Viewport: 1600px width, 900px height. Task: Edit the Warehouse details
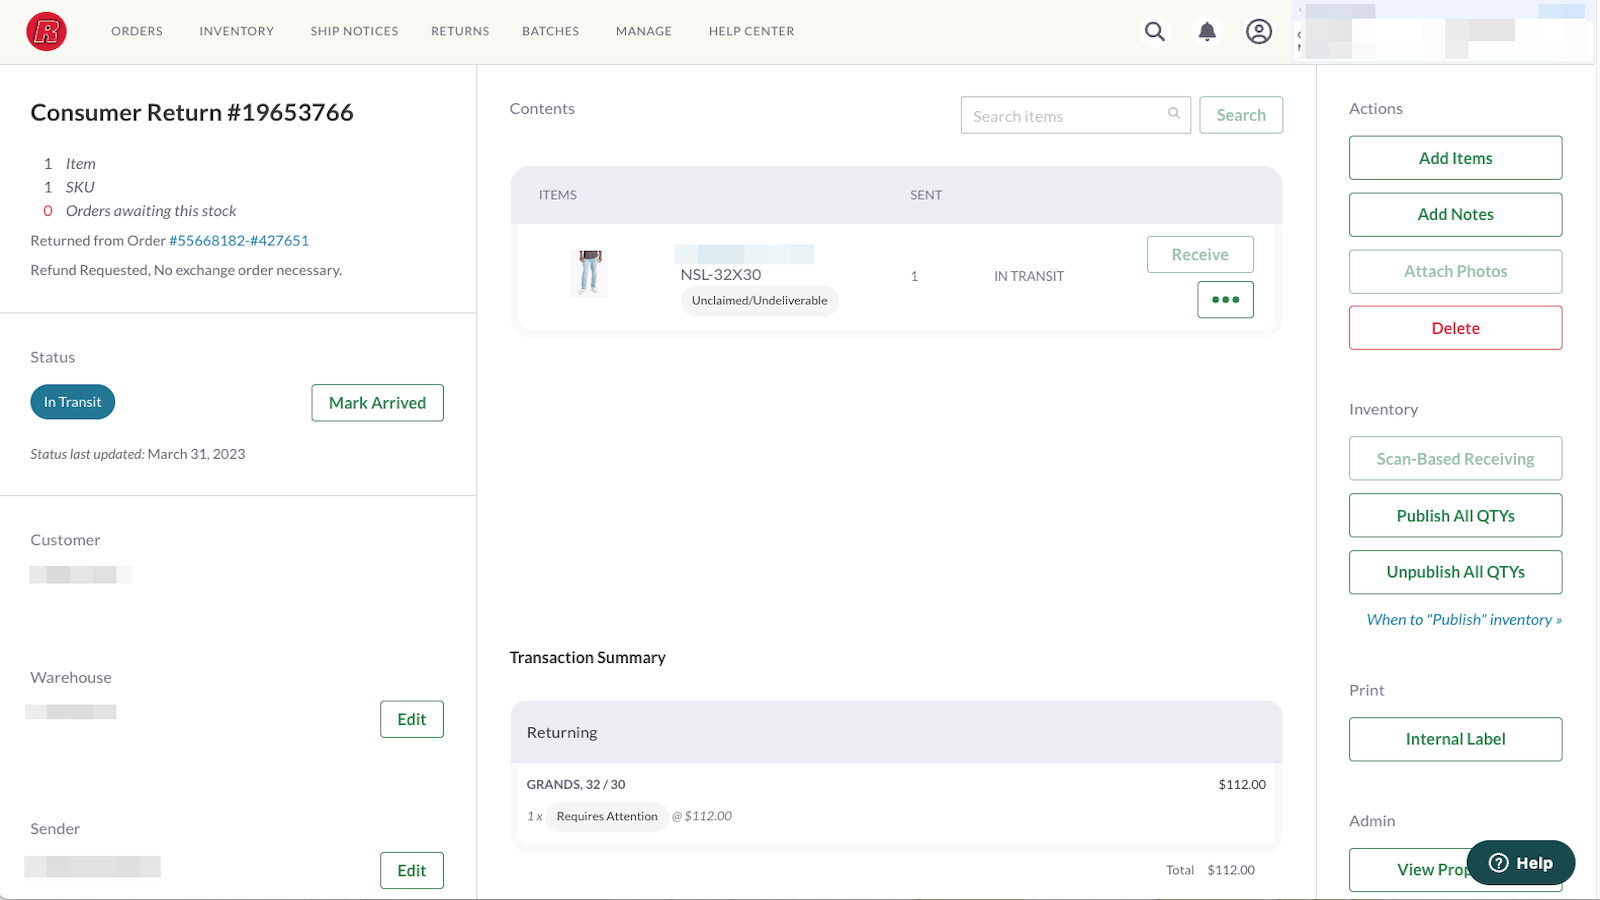click(x=411, y=718)
